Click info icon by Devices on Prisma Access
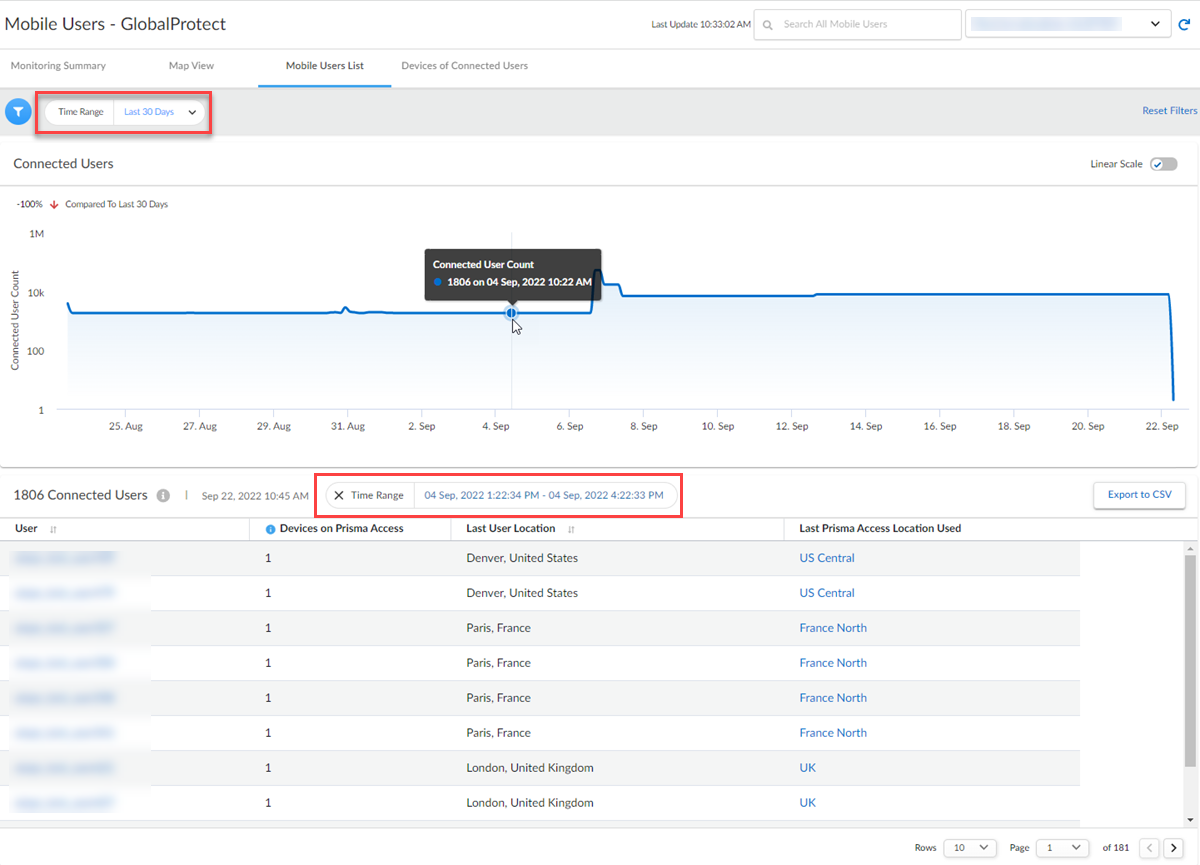 (270, 529)
